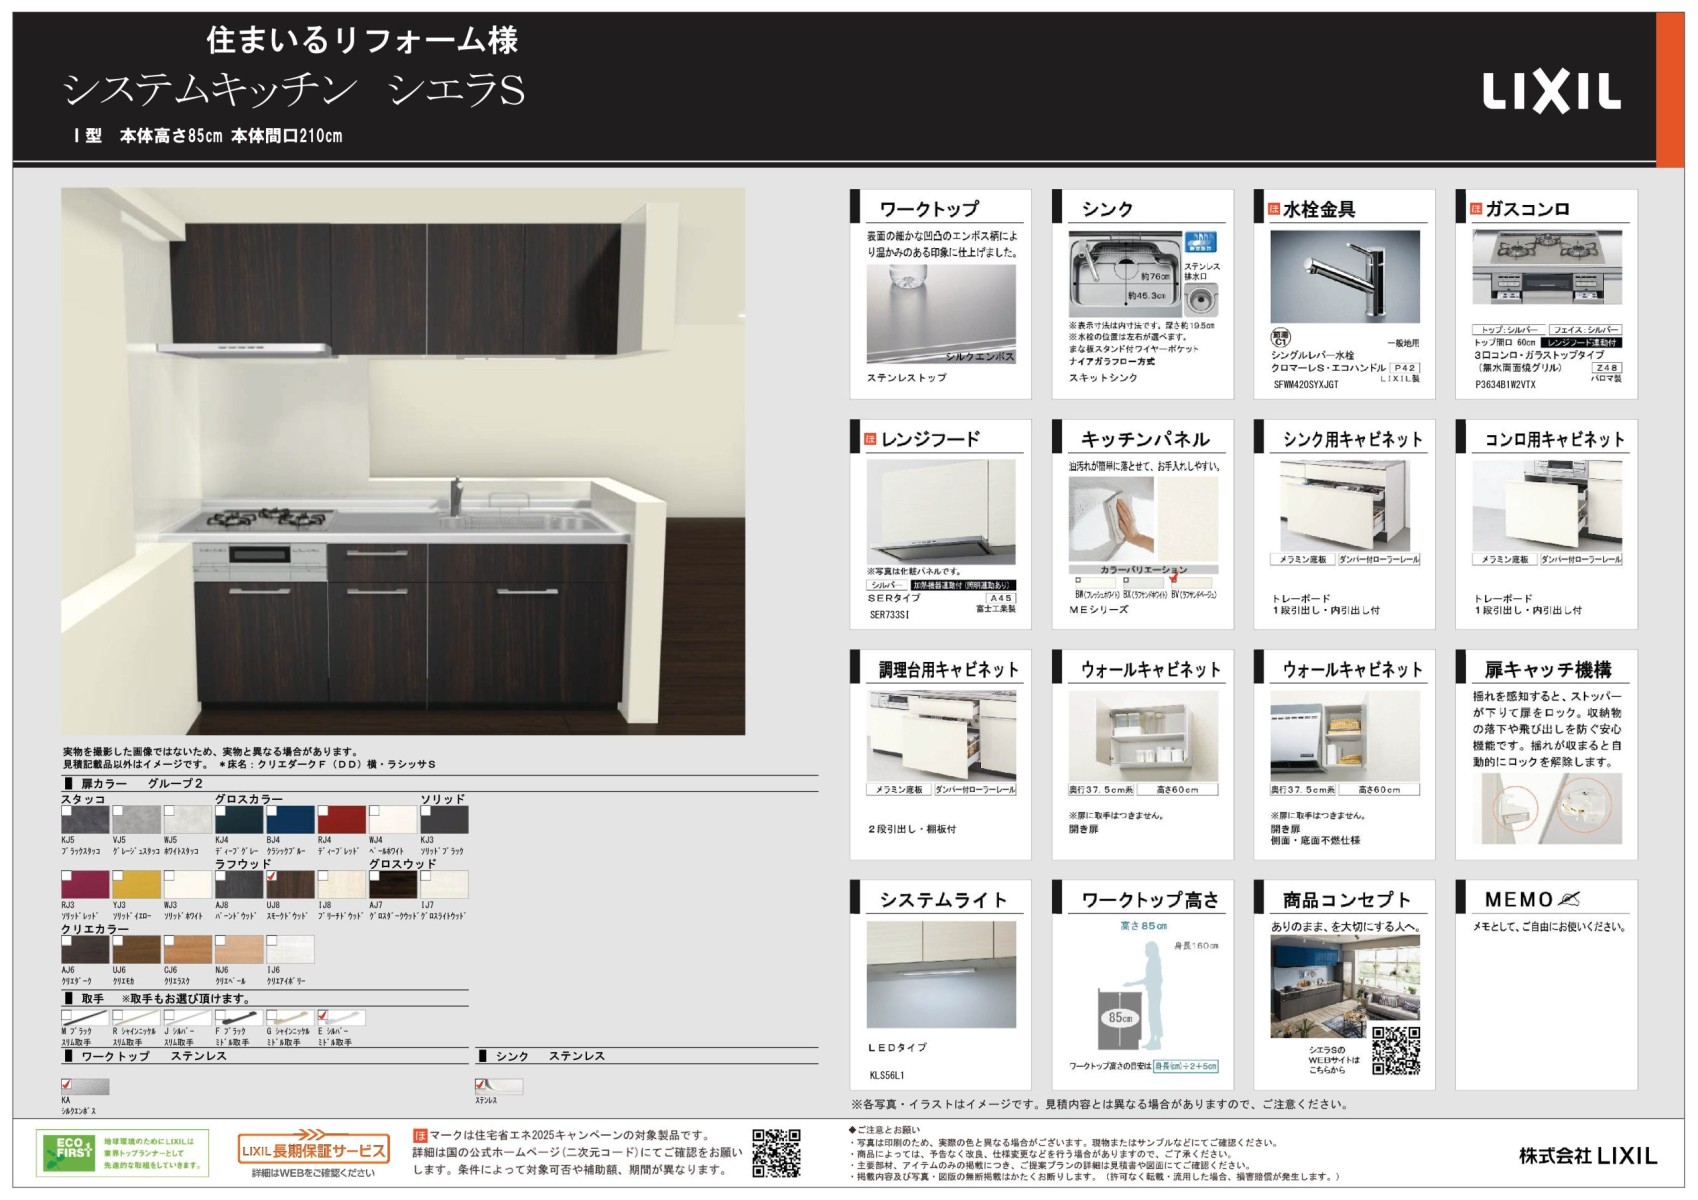Open the 商品コンセプト room photo
Image resolution: width=1698 pixels, height=1200 pixels.
(1345, 986)
